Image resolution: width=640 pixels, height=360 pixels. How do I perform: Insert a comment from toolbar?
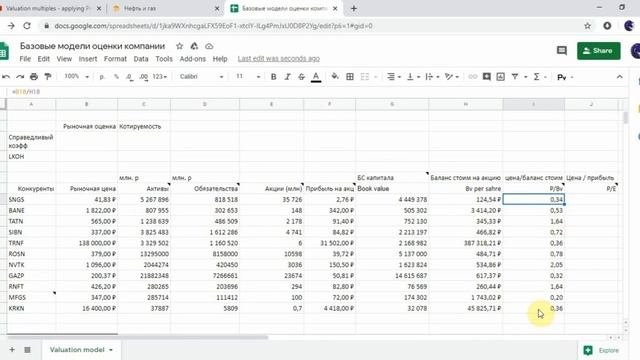coord(487,77)
